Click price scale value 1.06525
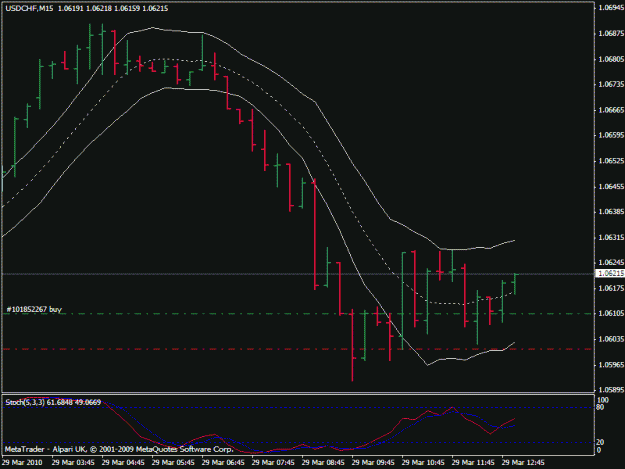 611,161
